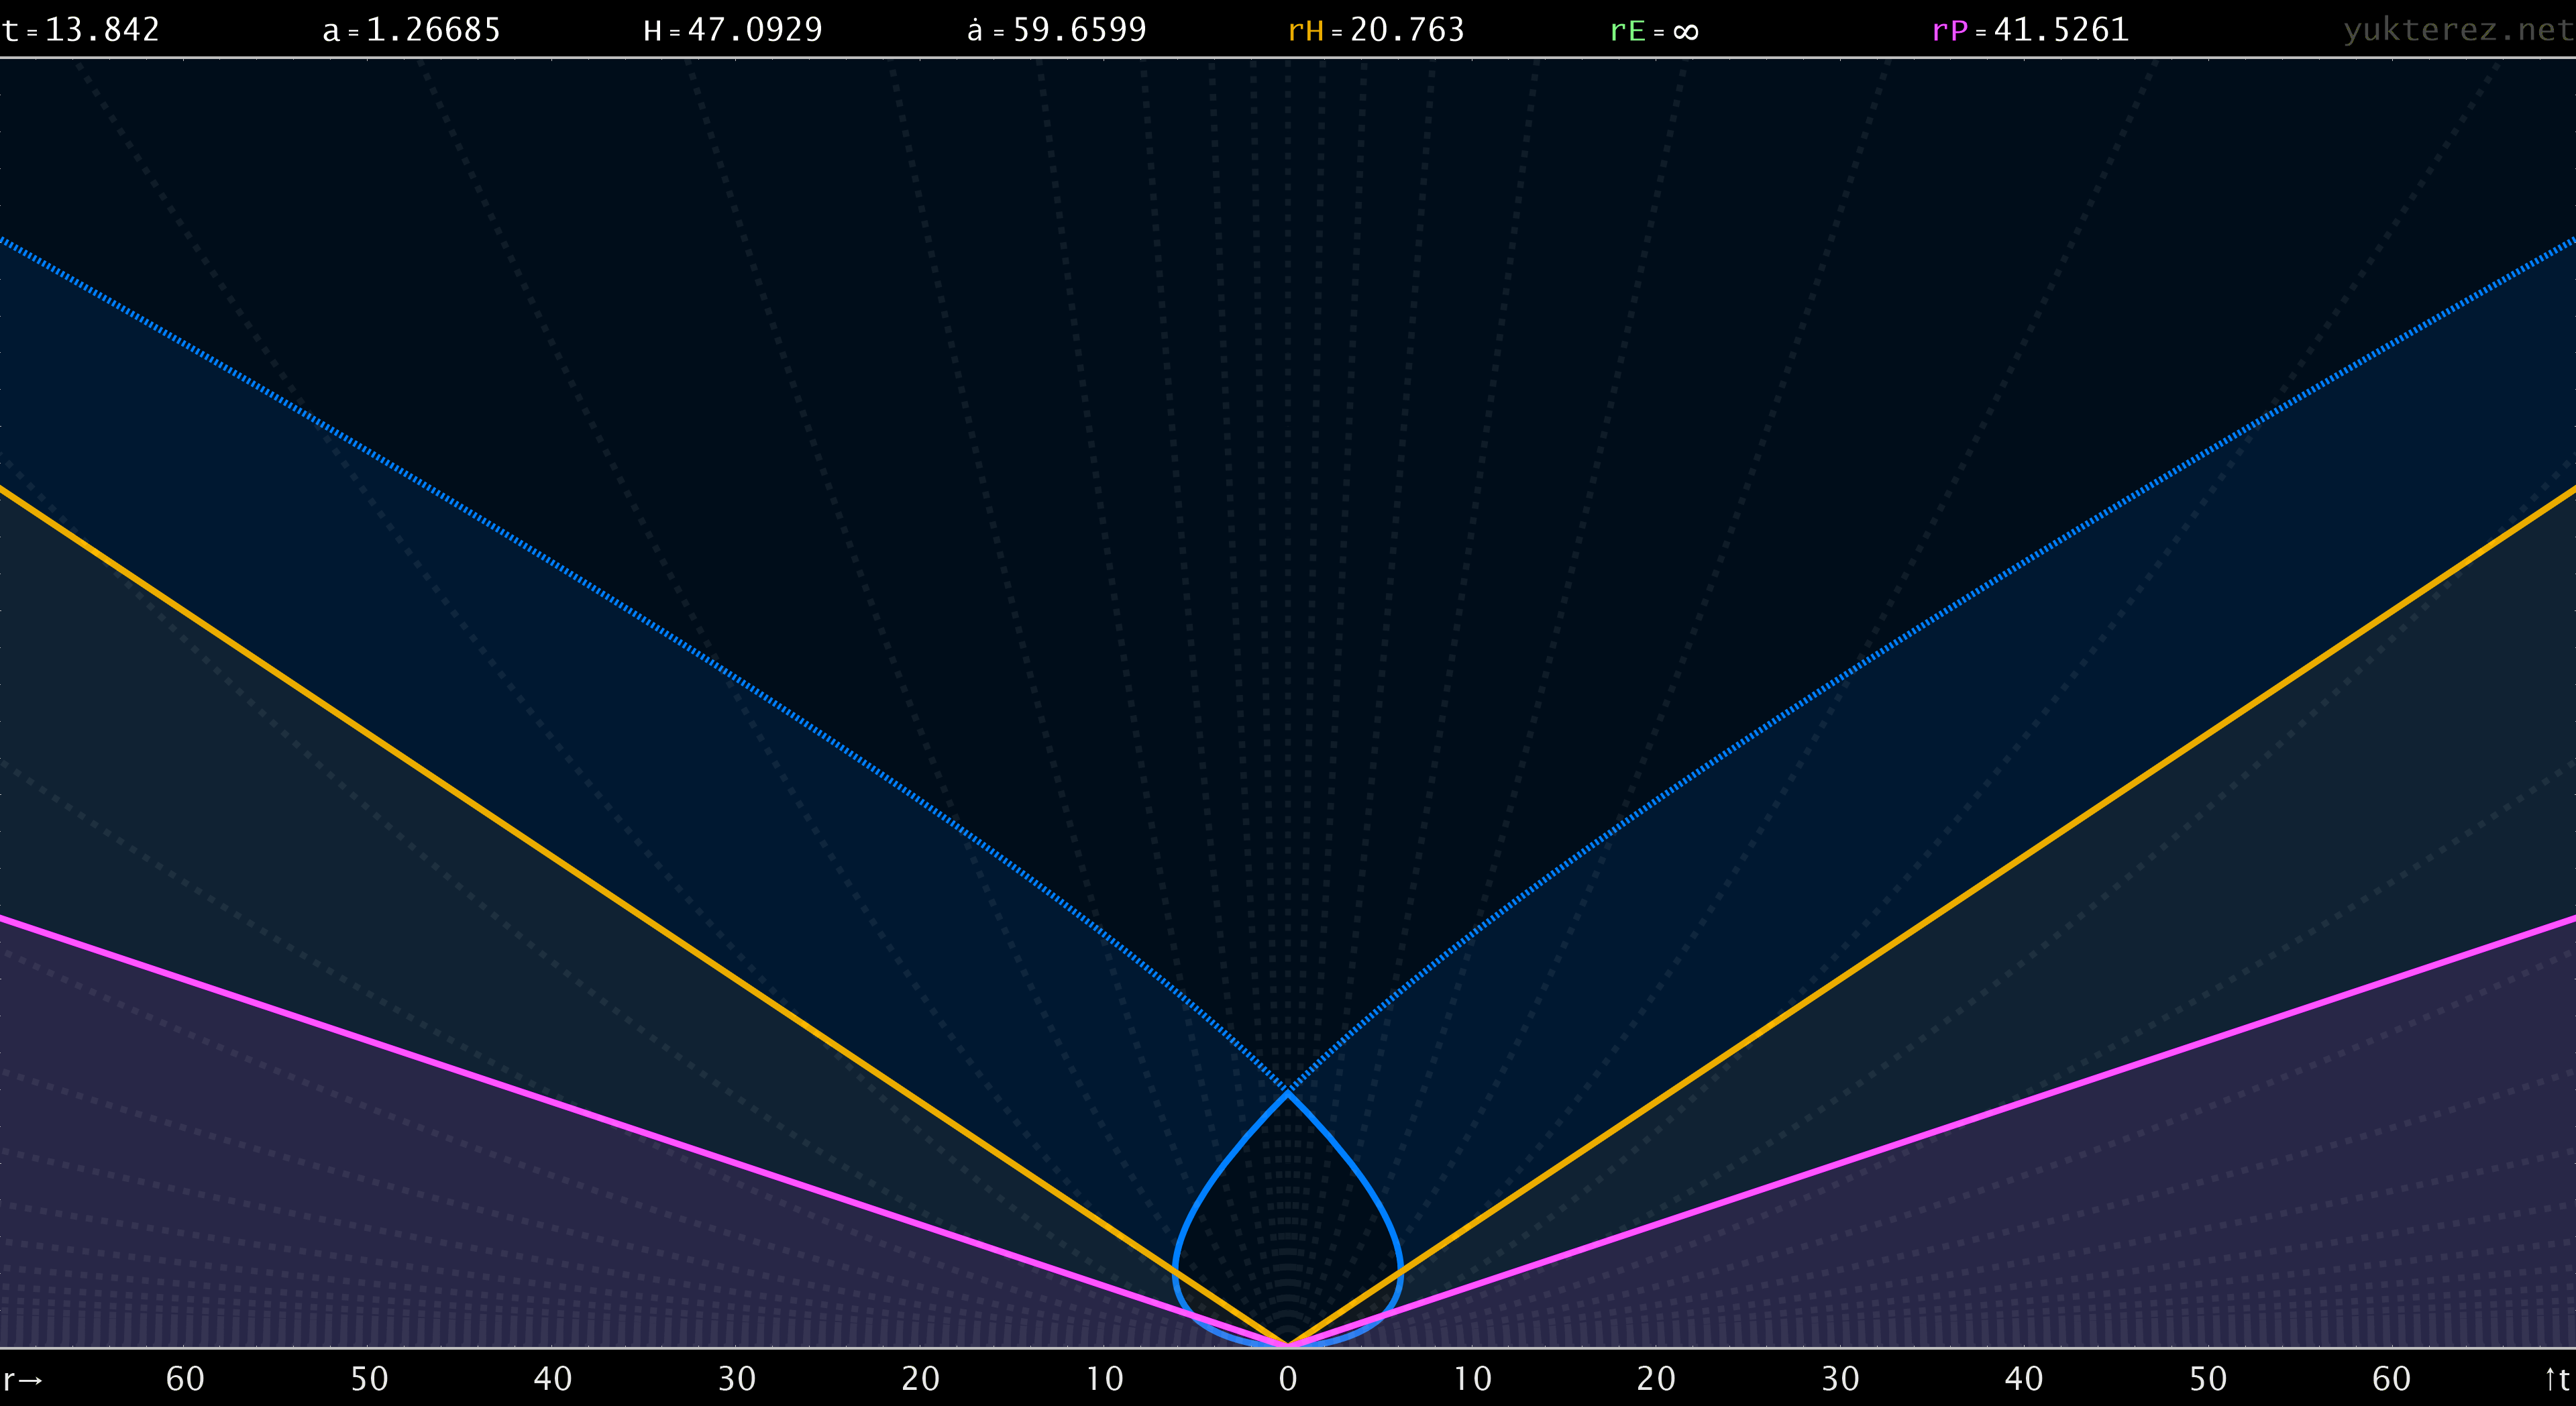
Task: Click the particle horizon rP = 41.5261
Action: [2030, 30]
